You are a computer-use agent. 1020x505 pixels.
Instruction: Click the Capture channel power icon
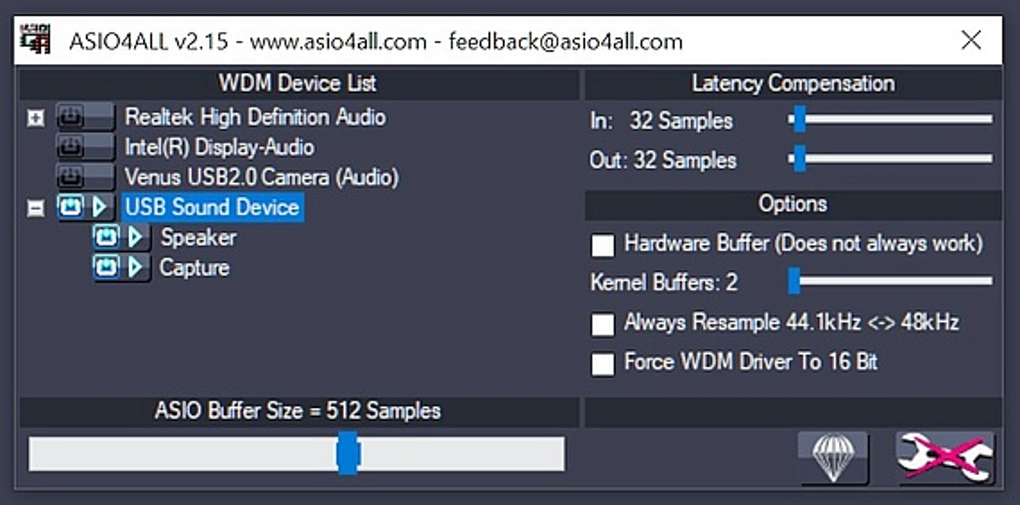click(106, 267)
